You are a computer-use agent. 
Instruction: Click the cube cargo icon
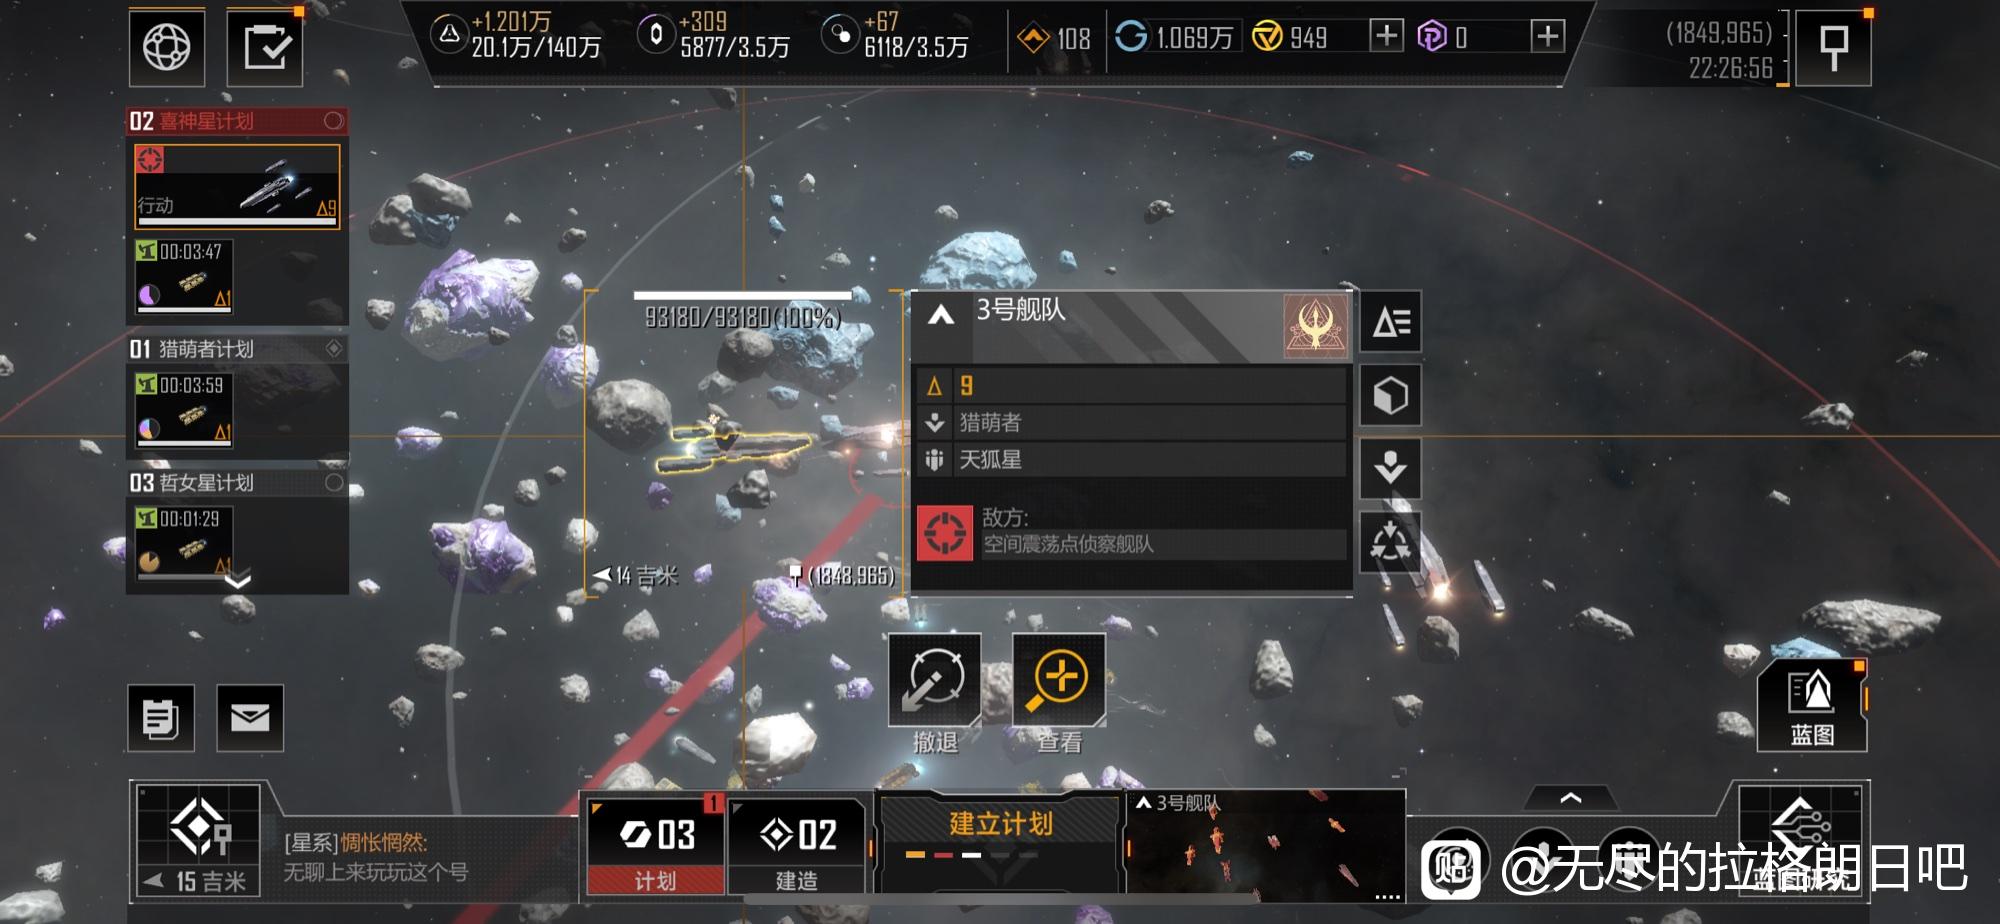[x=1390, y=396]
